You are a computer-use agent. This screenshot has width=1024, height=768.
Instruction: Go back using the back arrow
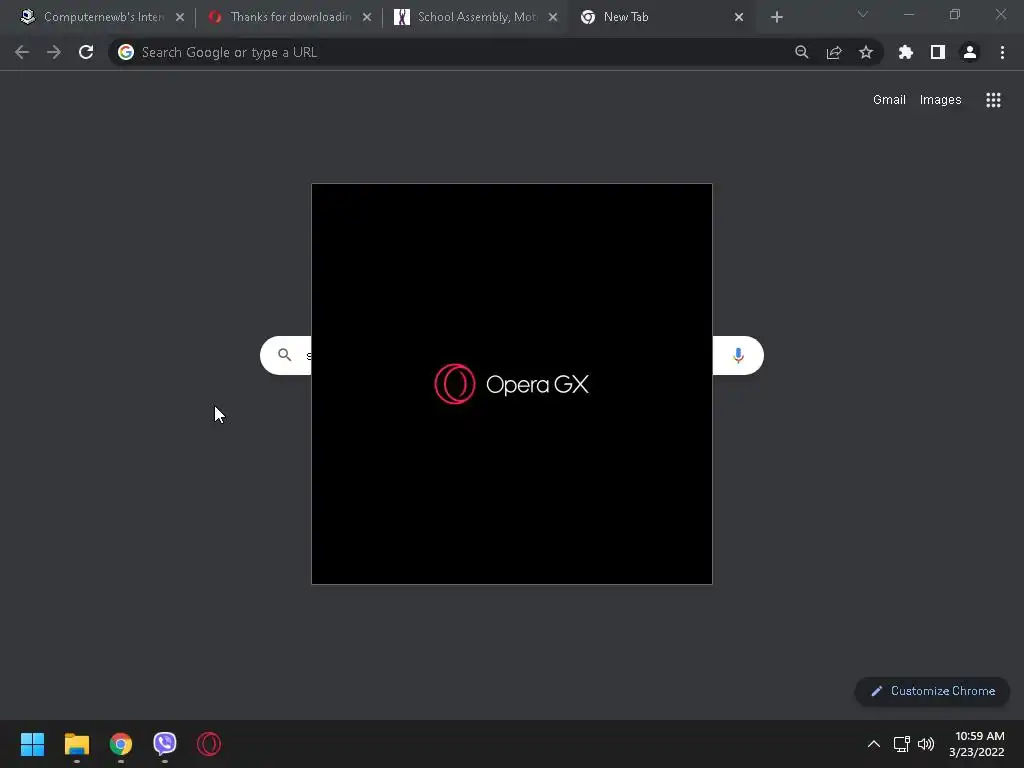point(22,52)
